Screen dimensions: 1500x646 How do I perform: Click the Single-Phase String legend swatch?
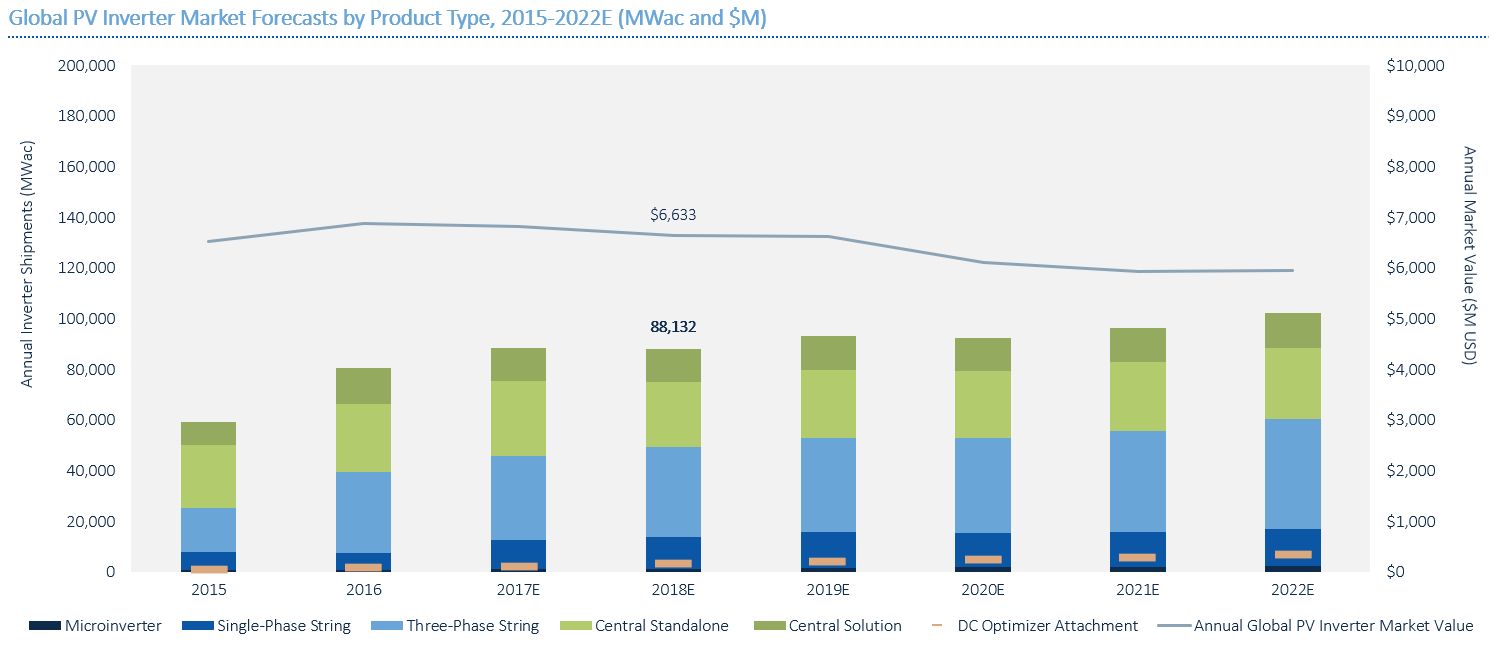(198, 626)
